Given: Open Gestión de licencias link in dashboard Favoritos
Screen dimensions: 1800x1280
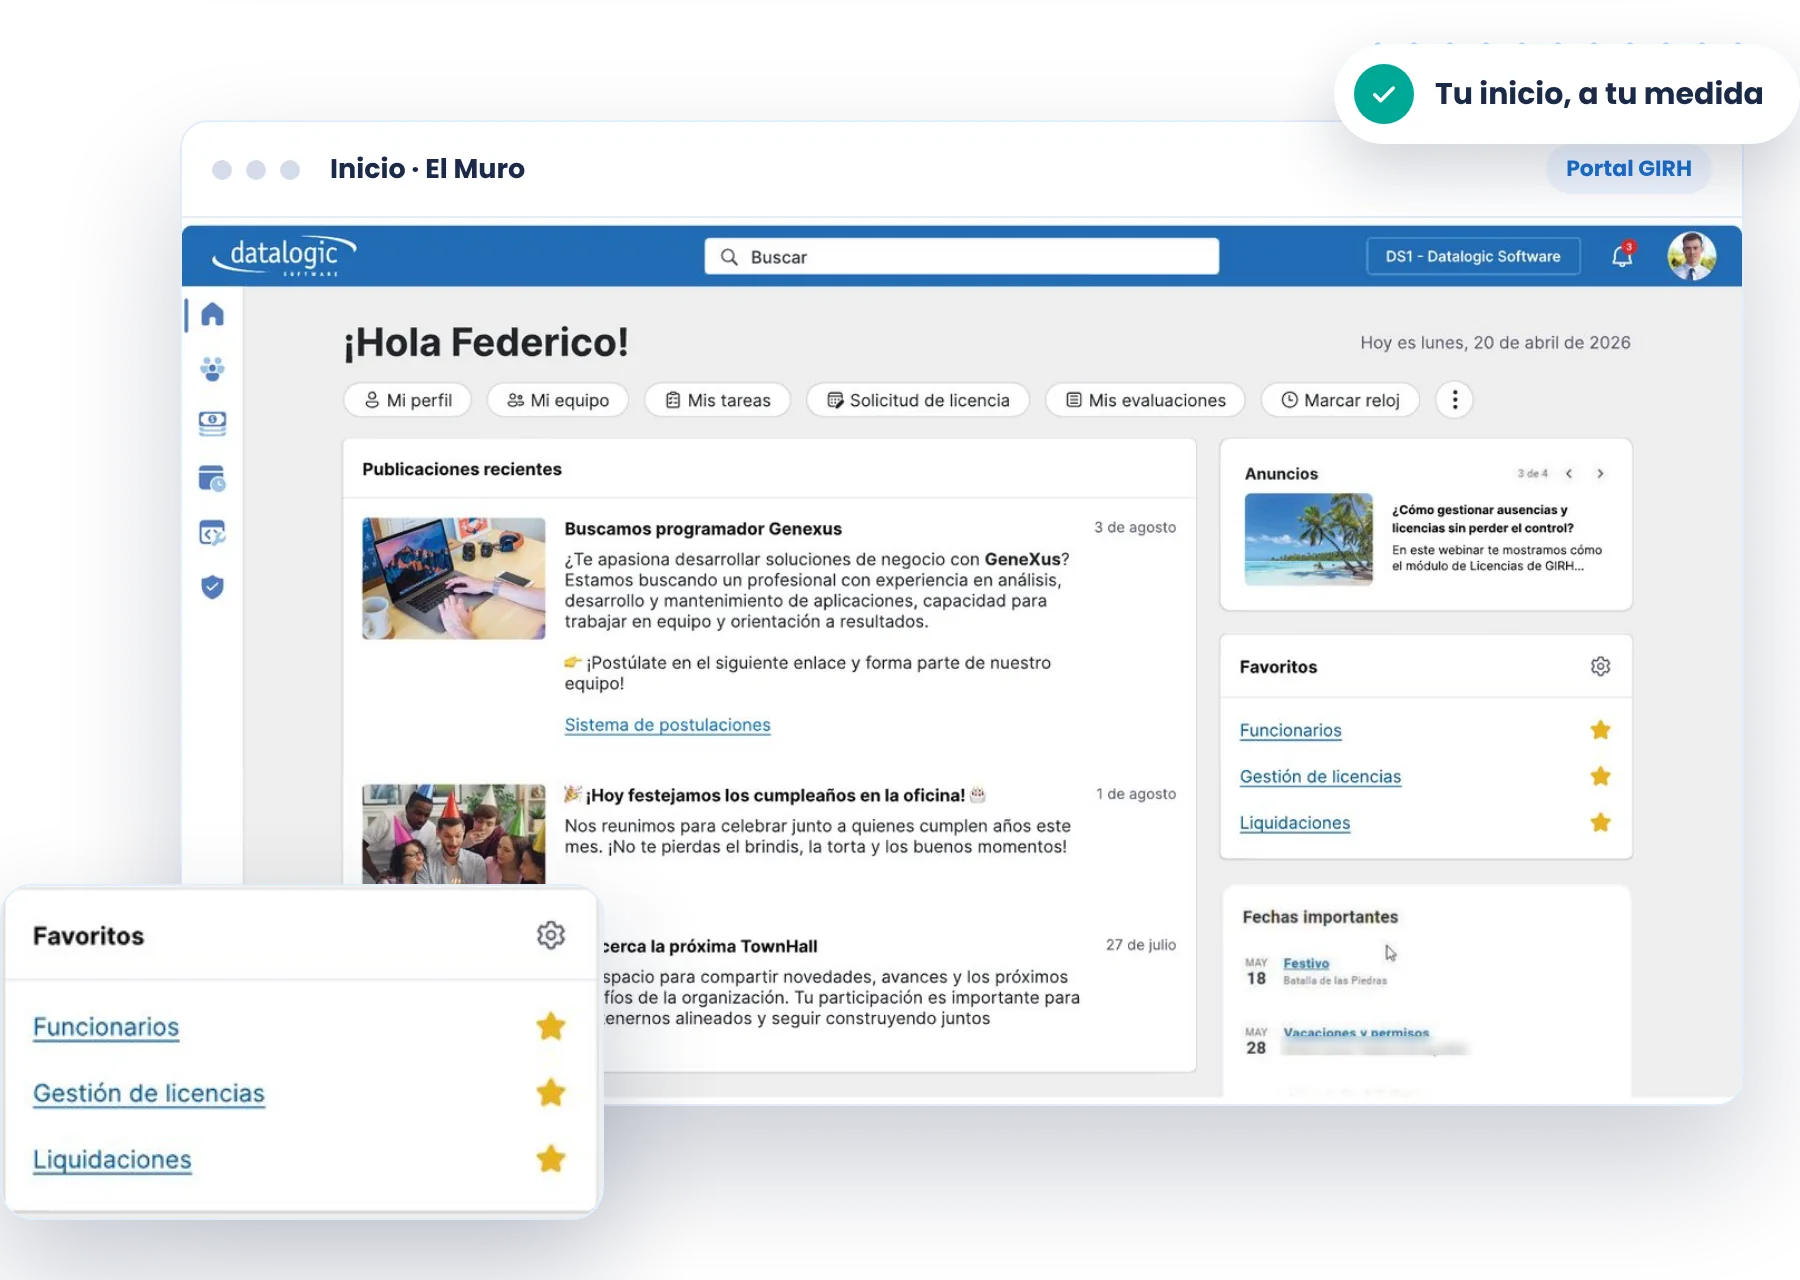Looking at the screenshot, I should pyautogui.click(x=1320, y=777).
